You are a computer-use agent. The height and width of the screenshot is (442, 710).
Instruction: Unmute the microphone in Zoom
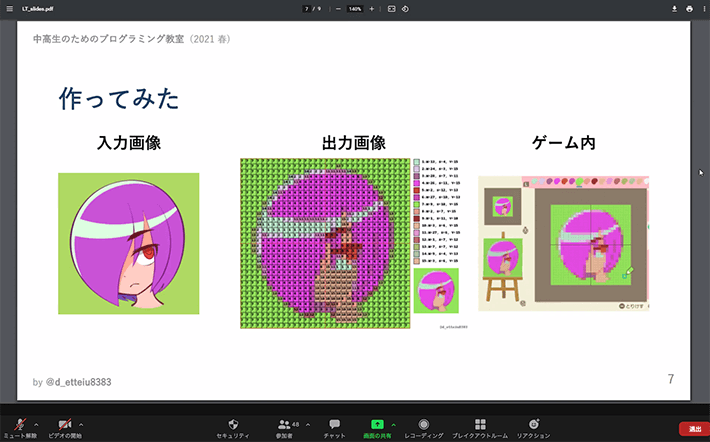(x=18, y=425)
